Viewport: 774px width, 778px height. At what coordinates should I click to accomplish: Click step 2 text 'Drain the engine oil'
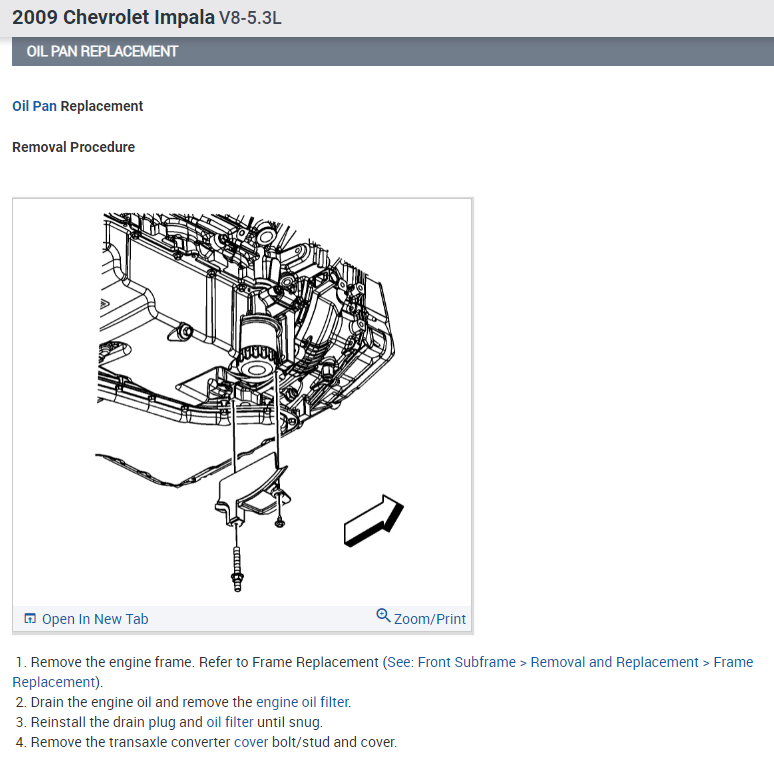(x=91, y=702)
